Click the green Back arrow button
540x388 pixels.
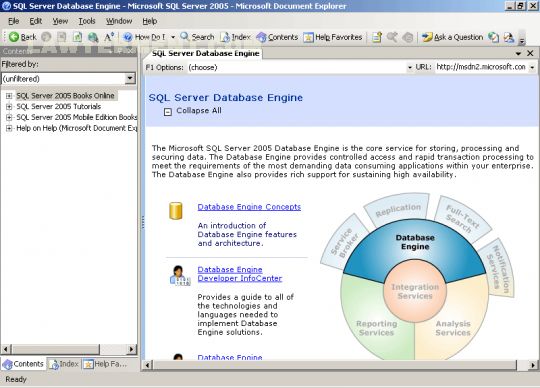(x=22, y=37)
